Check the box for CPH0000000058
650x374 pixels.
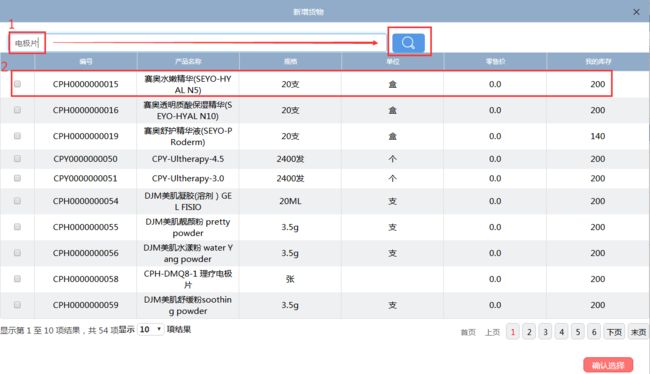coord(17,279)
